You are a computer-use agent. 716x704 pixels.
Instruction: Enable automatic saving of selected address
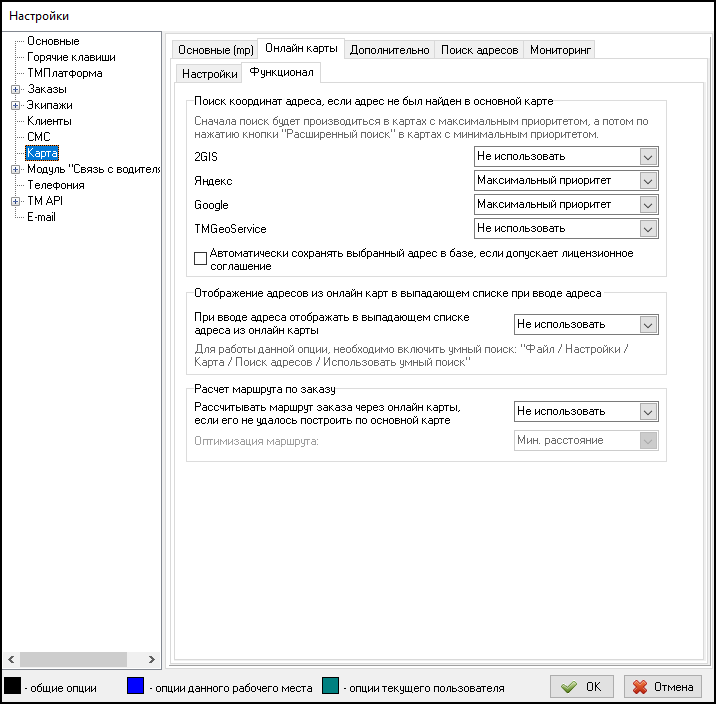pos(201,259)
